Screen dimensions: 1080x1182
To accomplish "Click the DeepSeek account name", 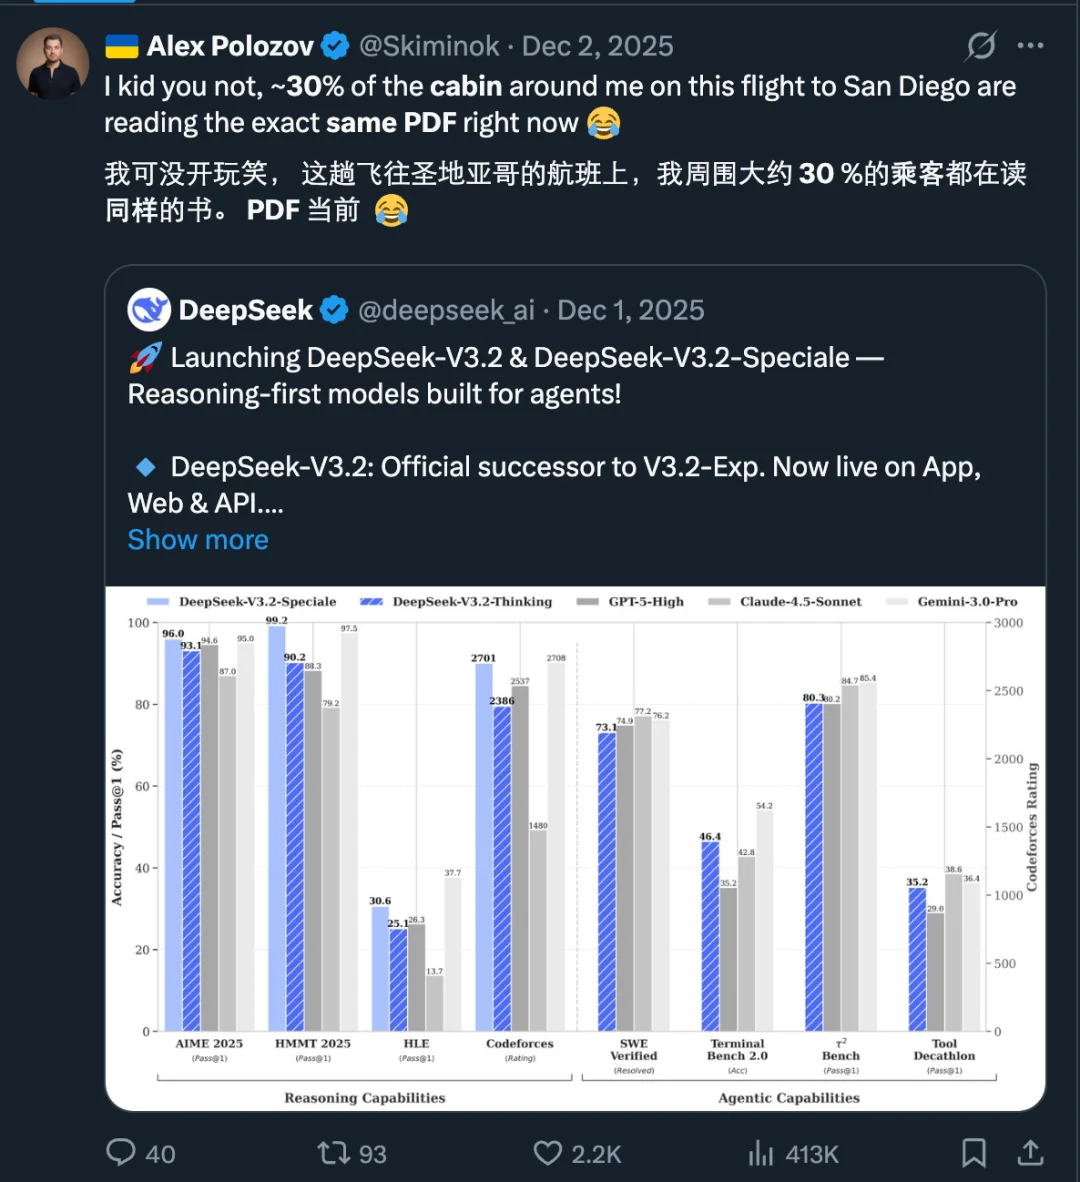I will pyautogui.click(x=246, y=310).
